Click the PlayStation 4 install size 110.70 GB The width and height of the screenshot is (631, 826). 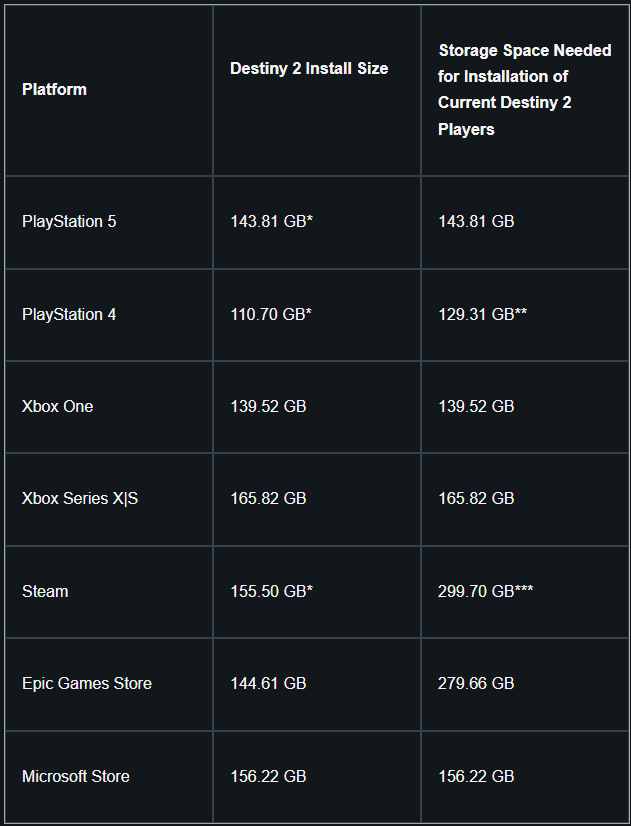click(271, 314)
